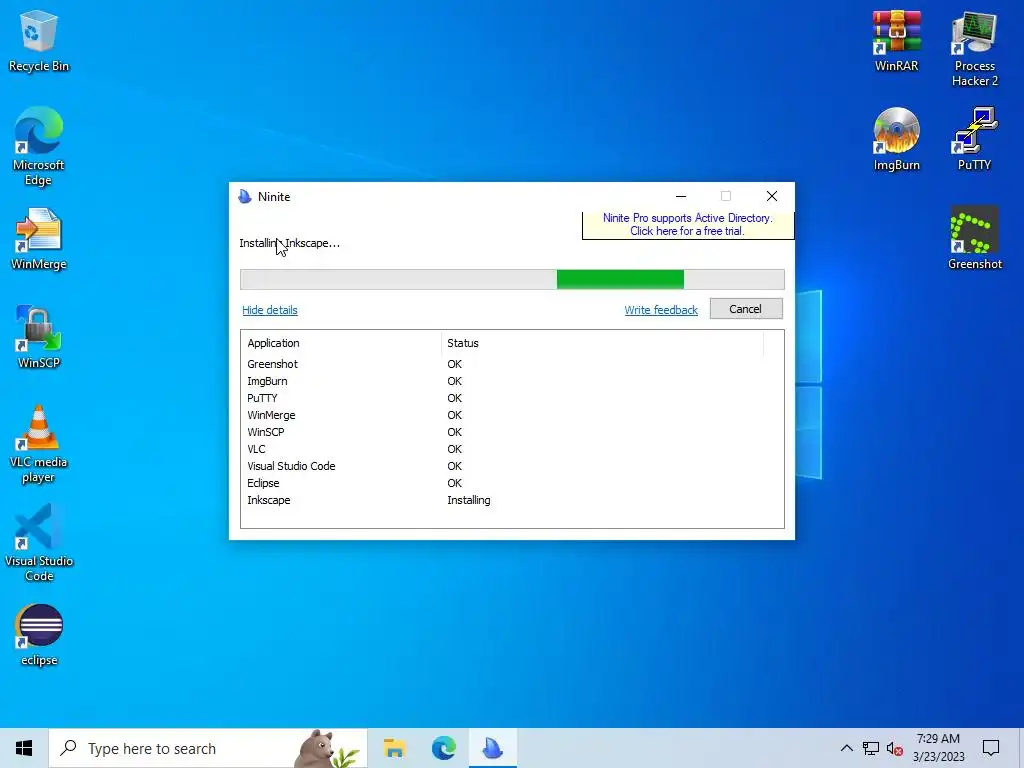This screenshot has height=768, width=1024.
Task: Select the Process Hacker 2 desktop shortcut
Action: point(974,50)
